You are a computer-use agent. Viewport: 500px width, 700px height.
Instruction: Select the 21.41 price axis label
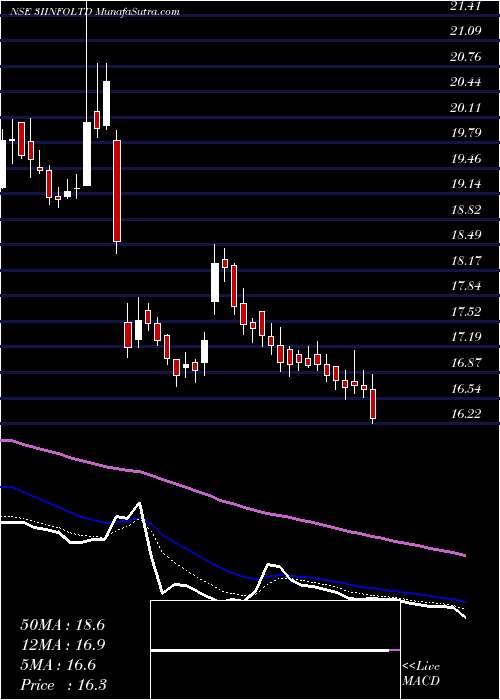pyautogui.click(x=468, y=6)
